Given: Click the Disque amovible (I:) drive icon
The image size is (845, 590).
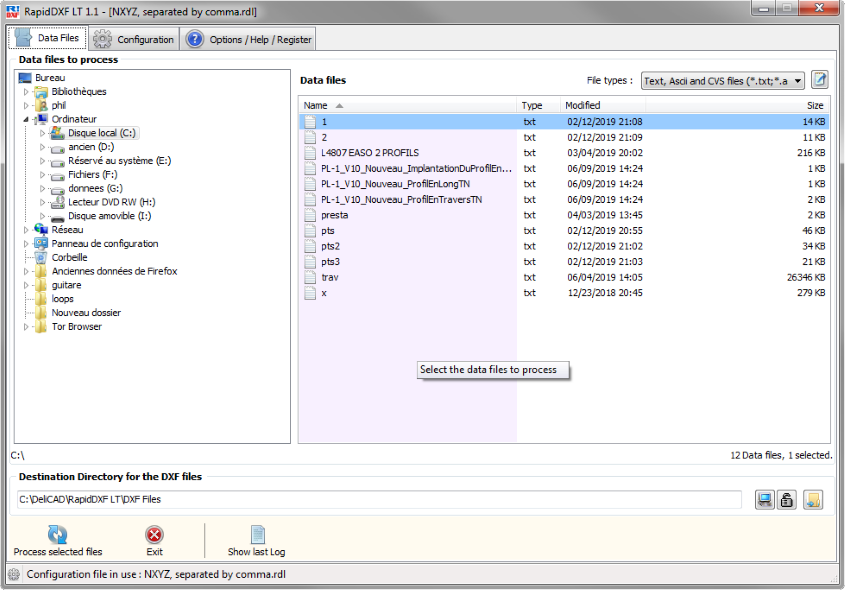Looking at the screenshot, I should point(58,217).
